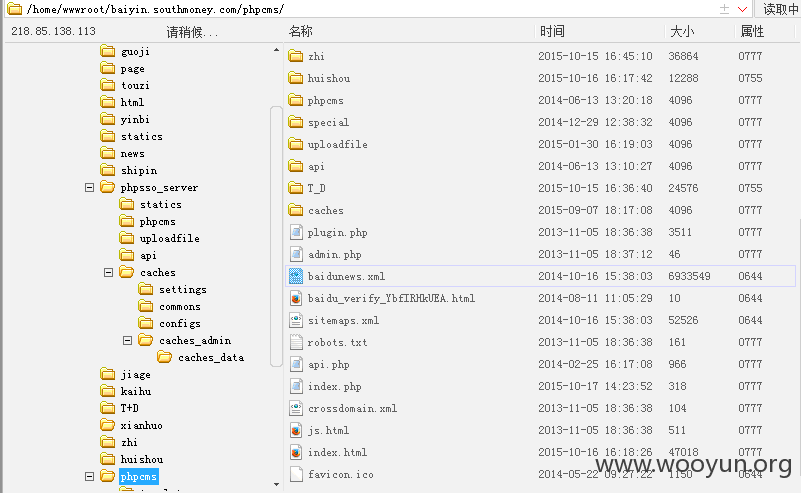Image resolution: width=801 pixels, height=493 pixels.
Task: Collapse the phpcms tree node at bottom
Action: click(x=89, y=476)
